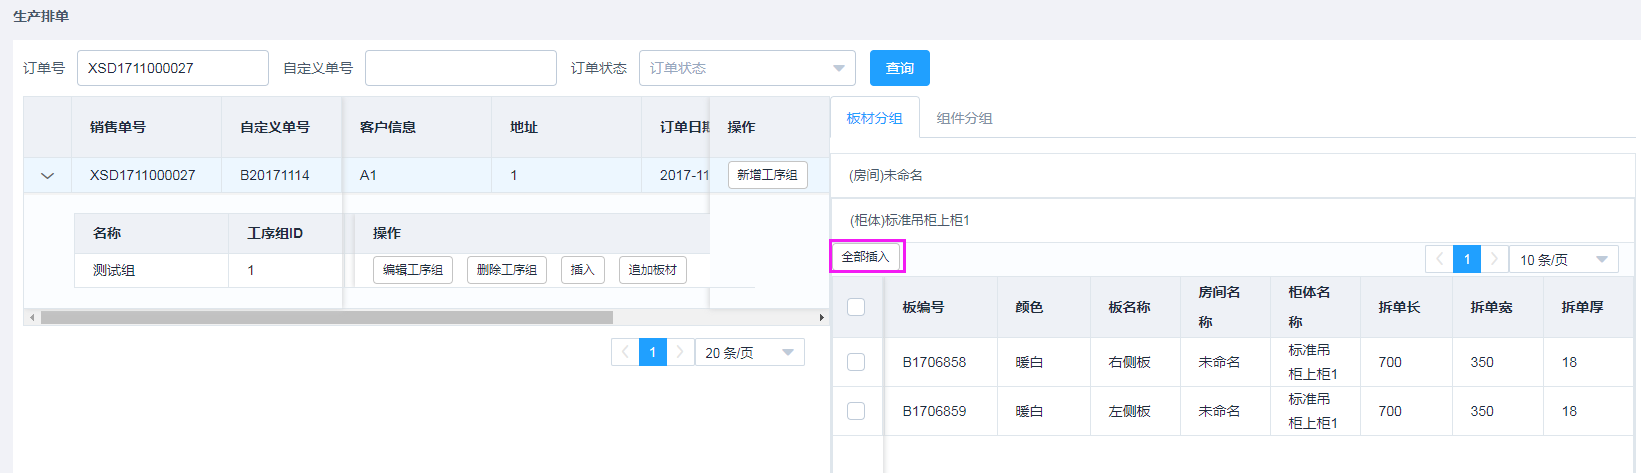The height and width of the screenshot is (473, 1641).
Task: Collapse the XSD1711000027 order row
Action: [x=47, y=175]
